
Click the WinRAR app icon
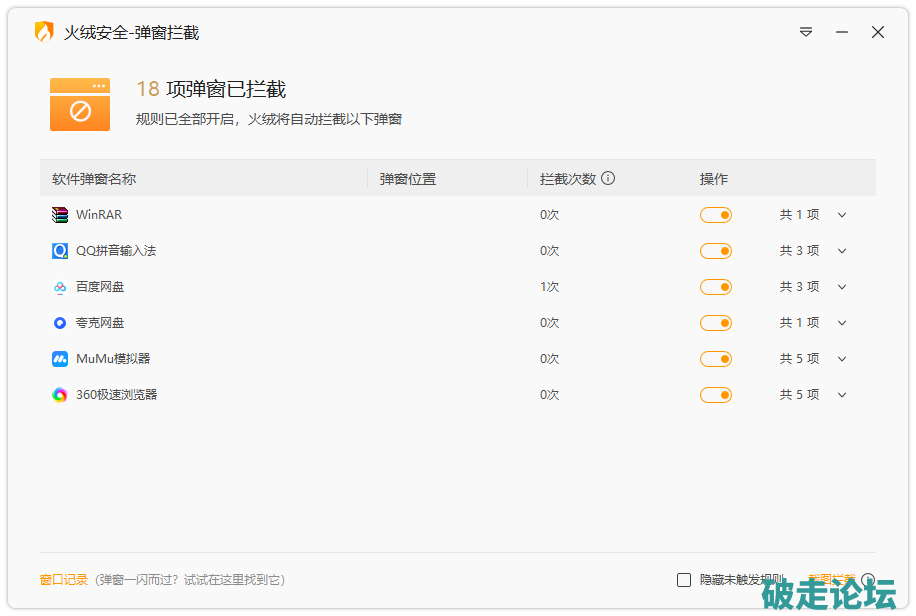(x=60, y=215)
